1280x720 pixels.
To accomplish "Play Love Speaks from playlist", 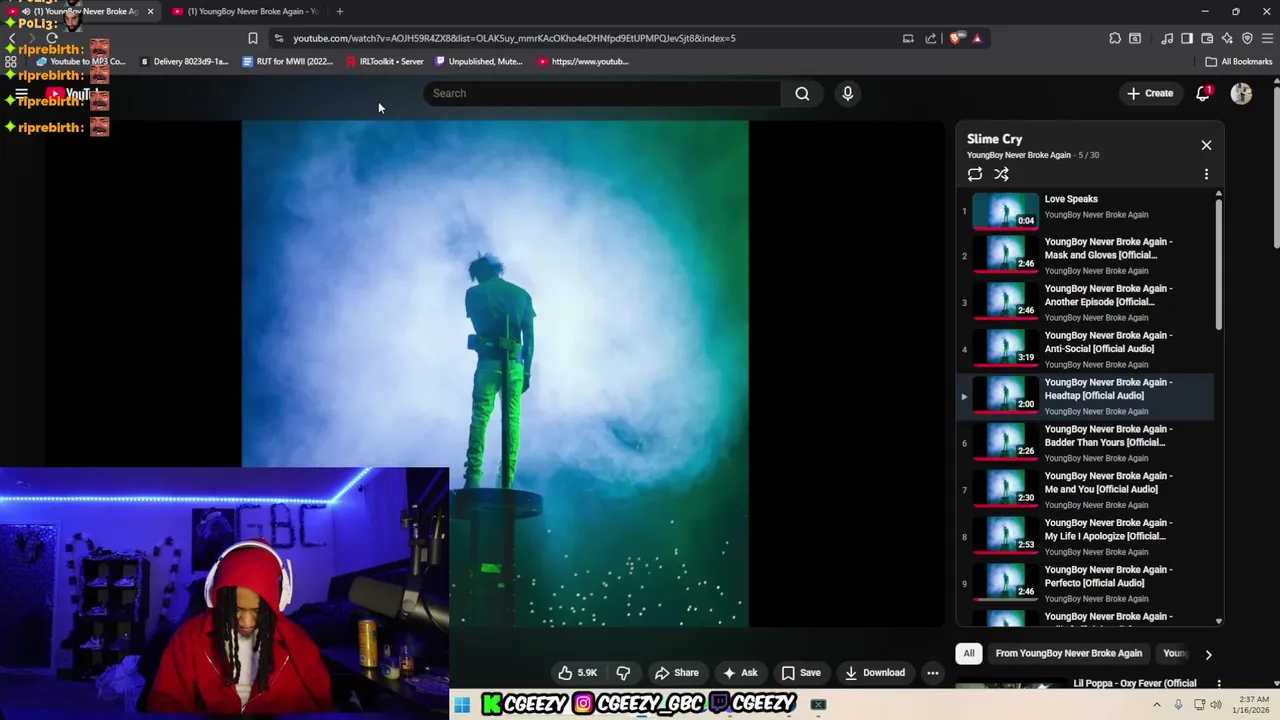I will coord(1085,209).
